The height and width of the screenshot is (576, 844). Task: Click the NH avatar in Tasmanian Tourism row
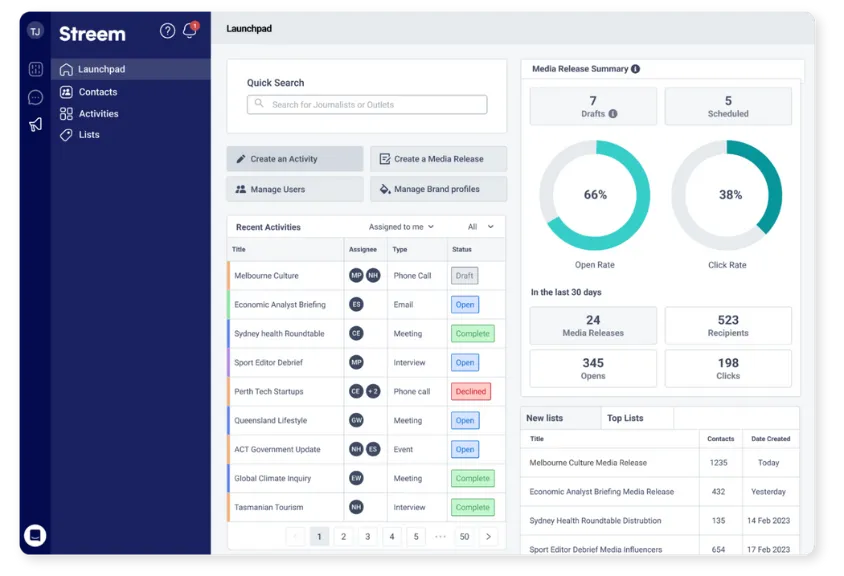356,507
